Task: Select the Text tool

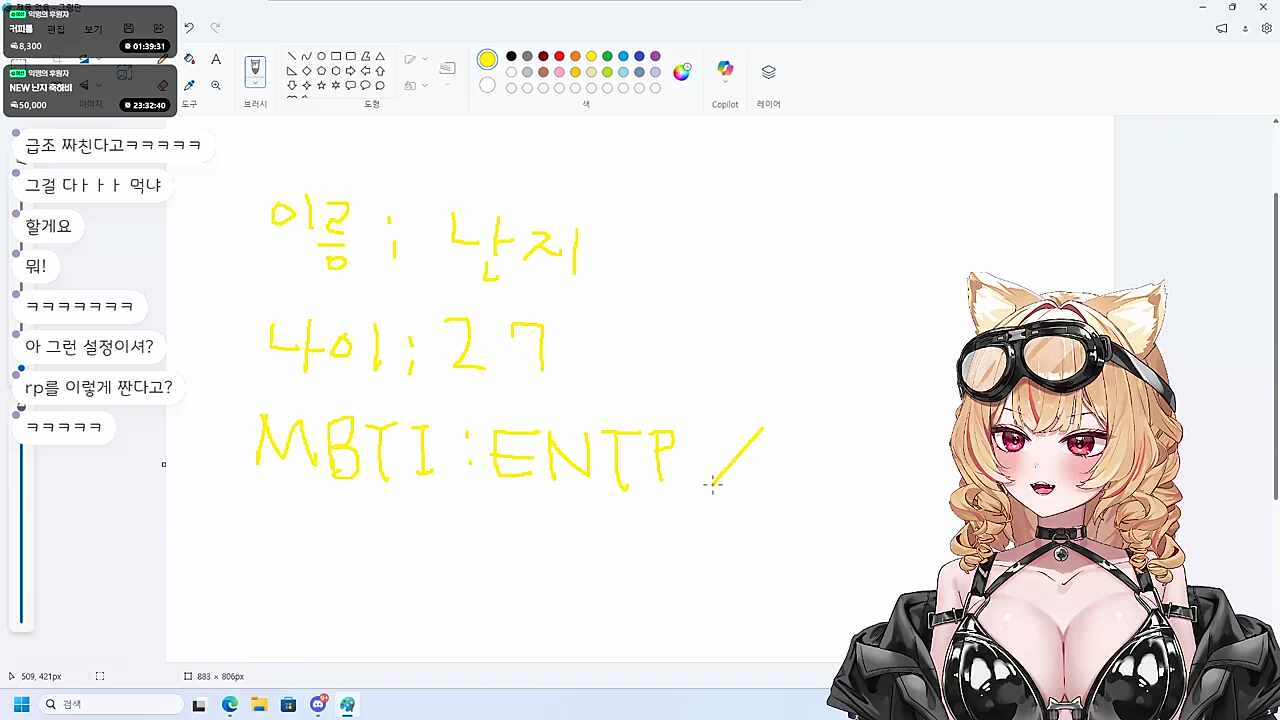Action: click(x=216, y=59)
